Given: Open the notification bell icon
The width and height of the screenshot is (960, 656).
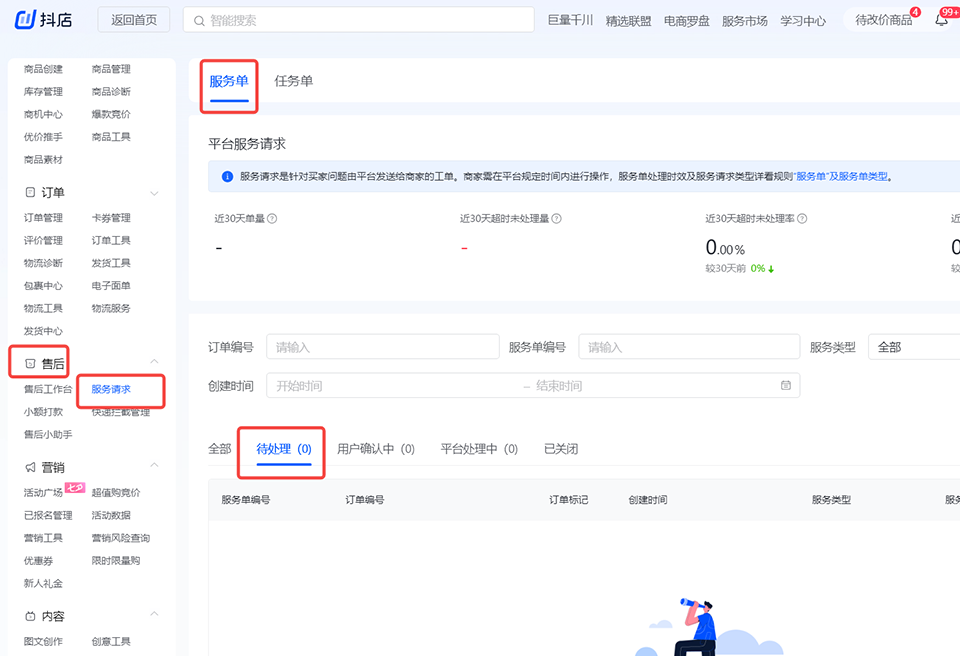Looking at the screenshot, I should 941,20.
